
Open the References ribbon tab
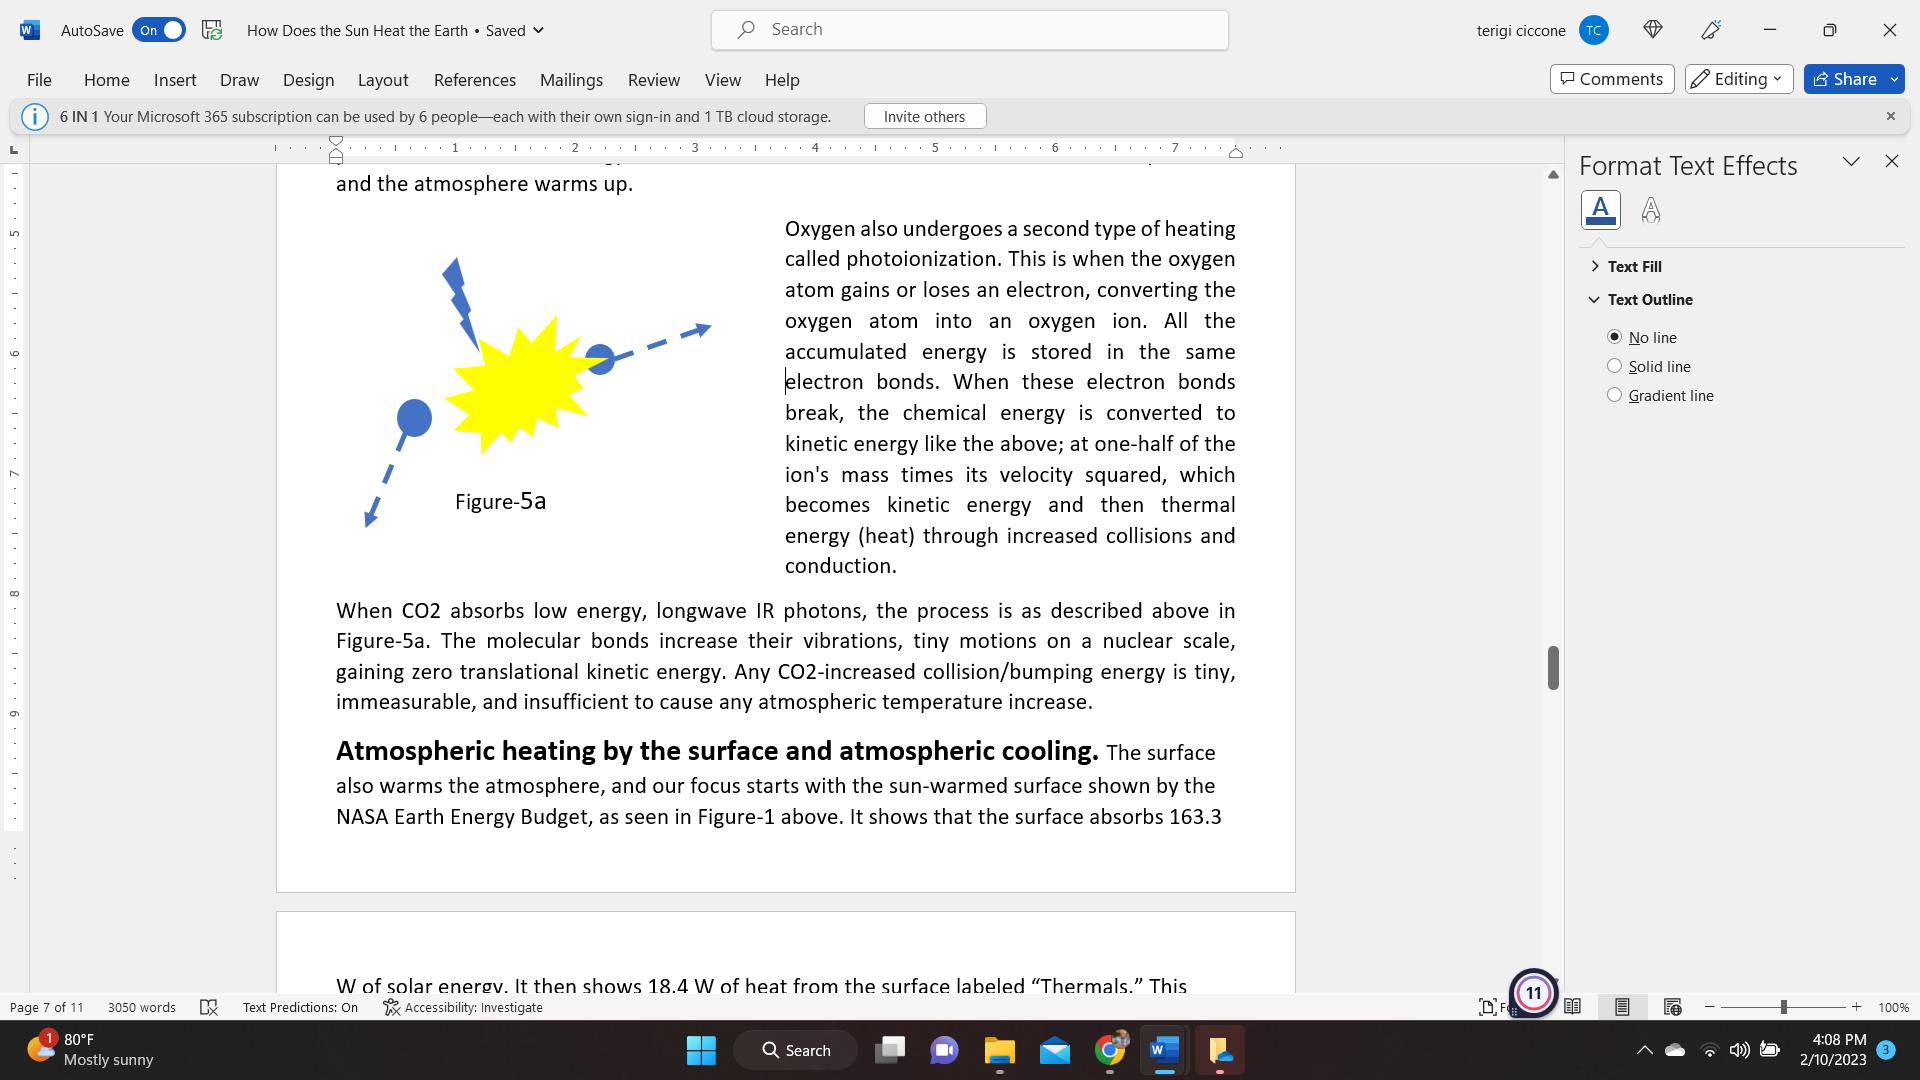click(474, 80)
